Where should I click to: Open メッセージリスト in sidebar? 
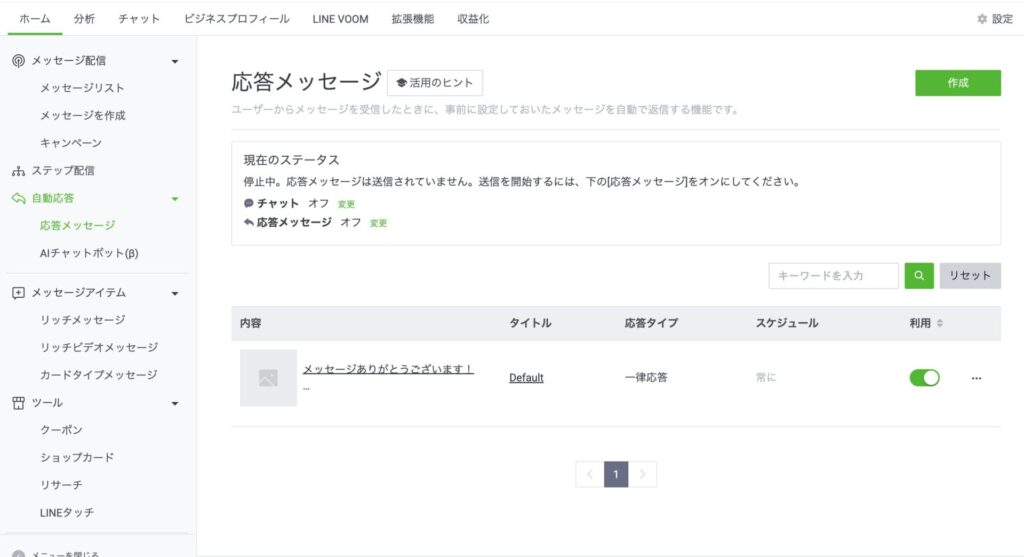click(82, 88)
